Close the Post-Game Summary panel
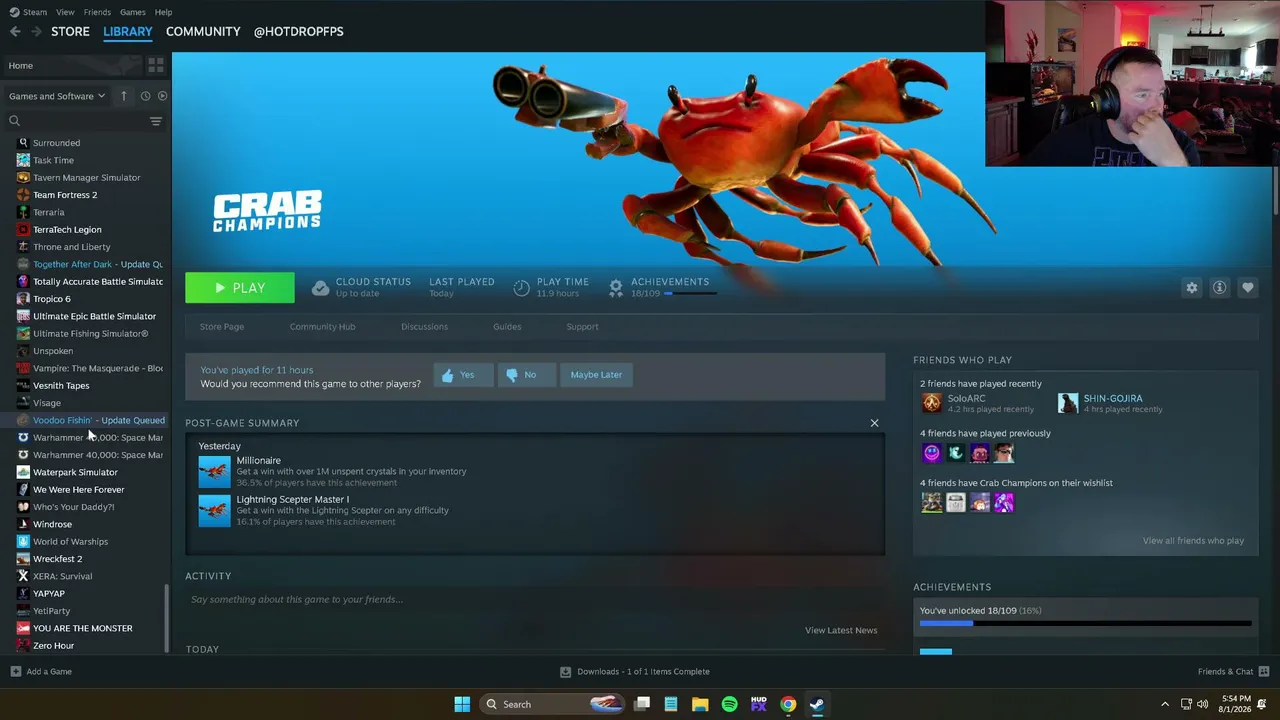Viewport: 1280px width, 720px height. tap(874, 423)
